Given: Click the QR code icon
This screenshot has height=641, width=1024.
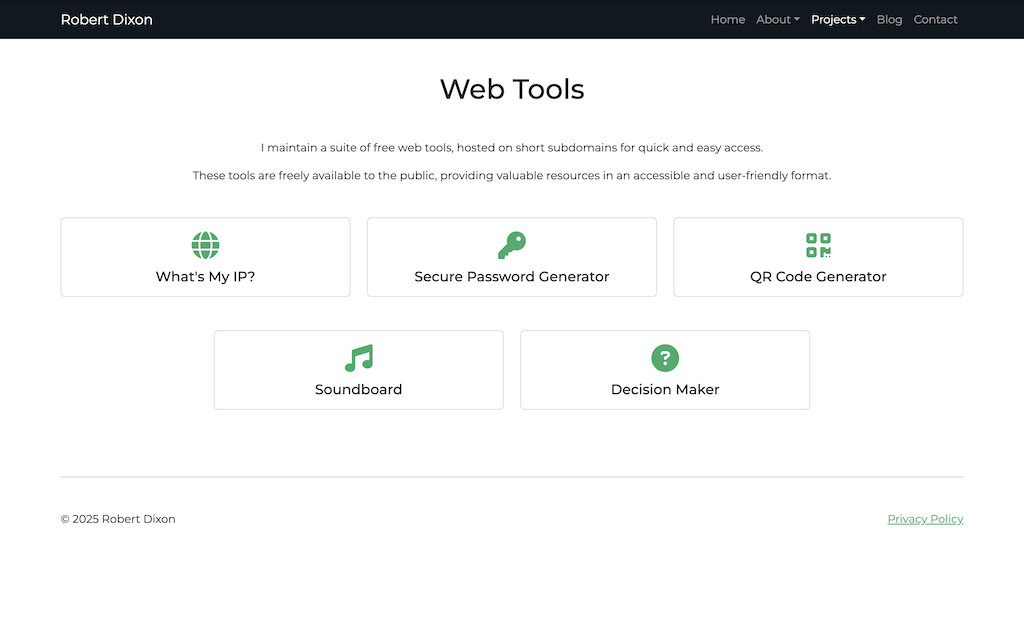Looking at the screenshot, I should point(818,245).
